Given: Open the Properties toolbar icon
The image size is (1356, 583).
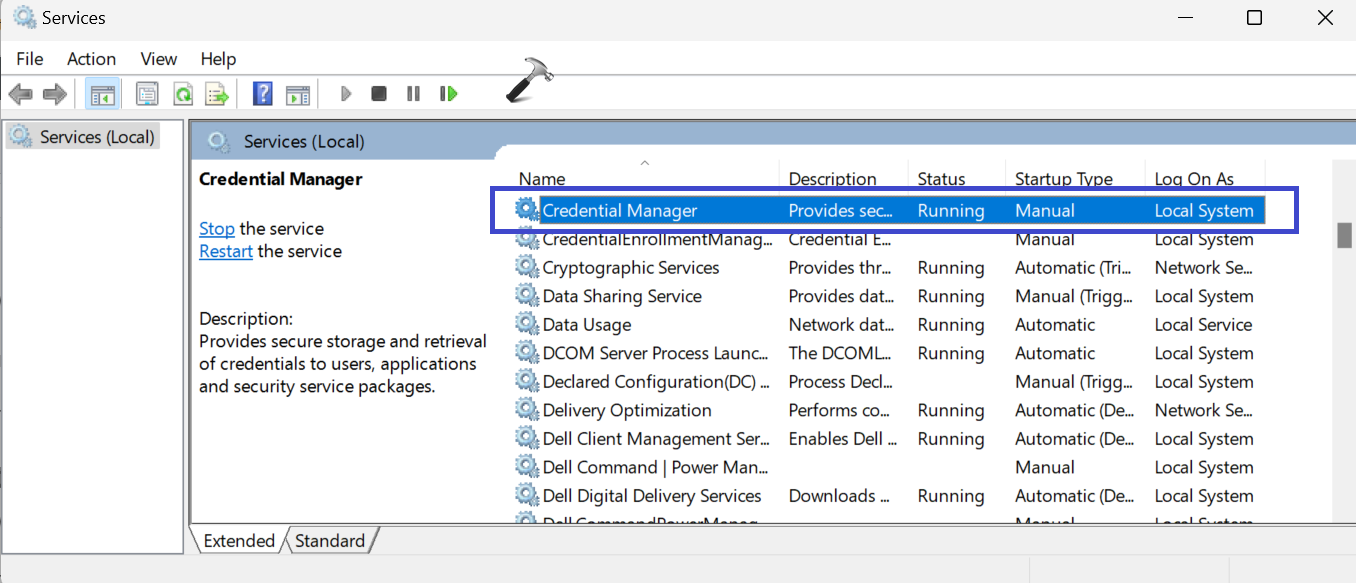Looking at the screenshot, I should coord(147,94).
